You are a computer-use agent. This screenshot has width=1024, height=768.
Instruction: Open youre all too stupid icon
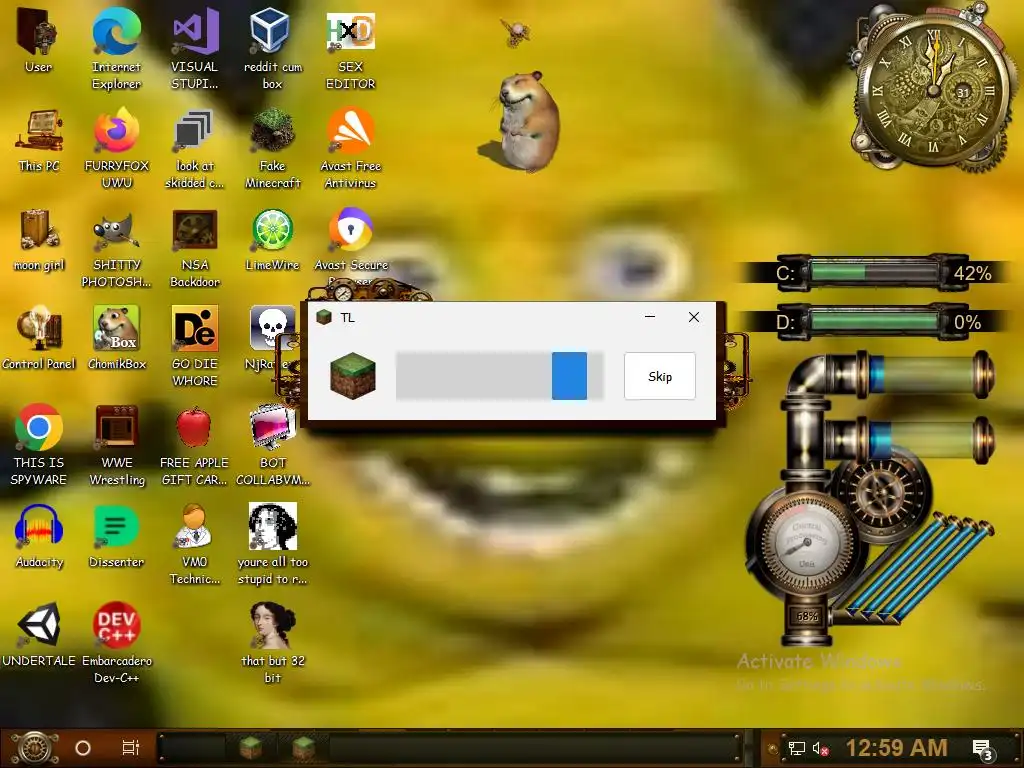(x=272, y=545)
